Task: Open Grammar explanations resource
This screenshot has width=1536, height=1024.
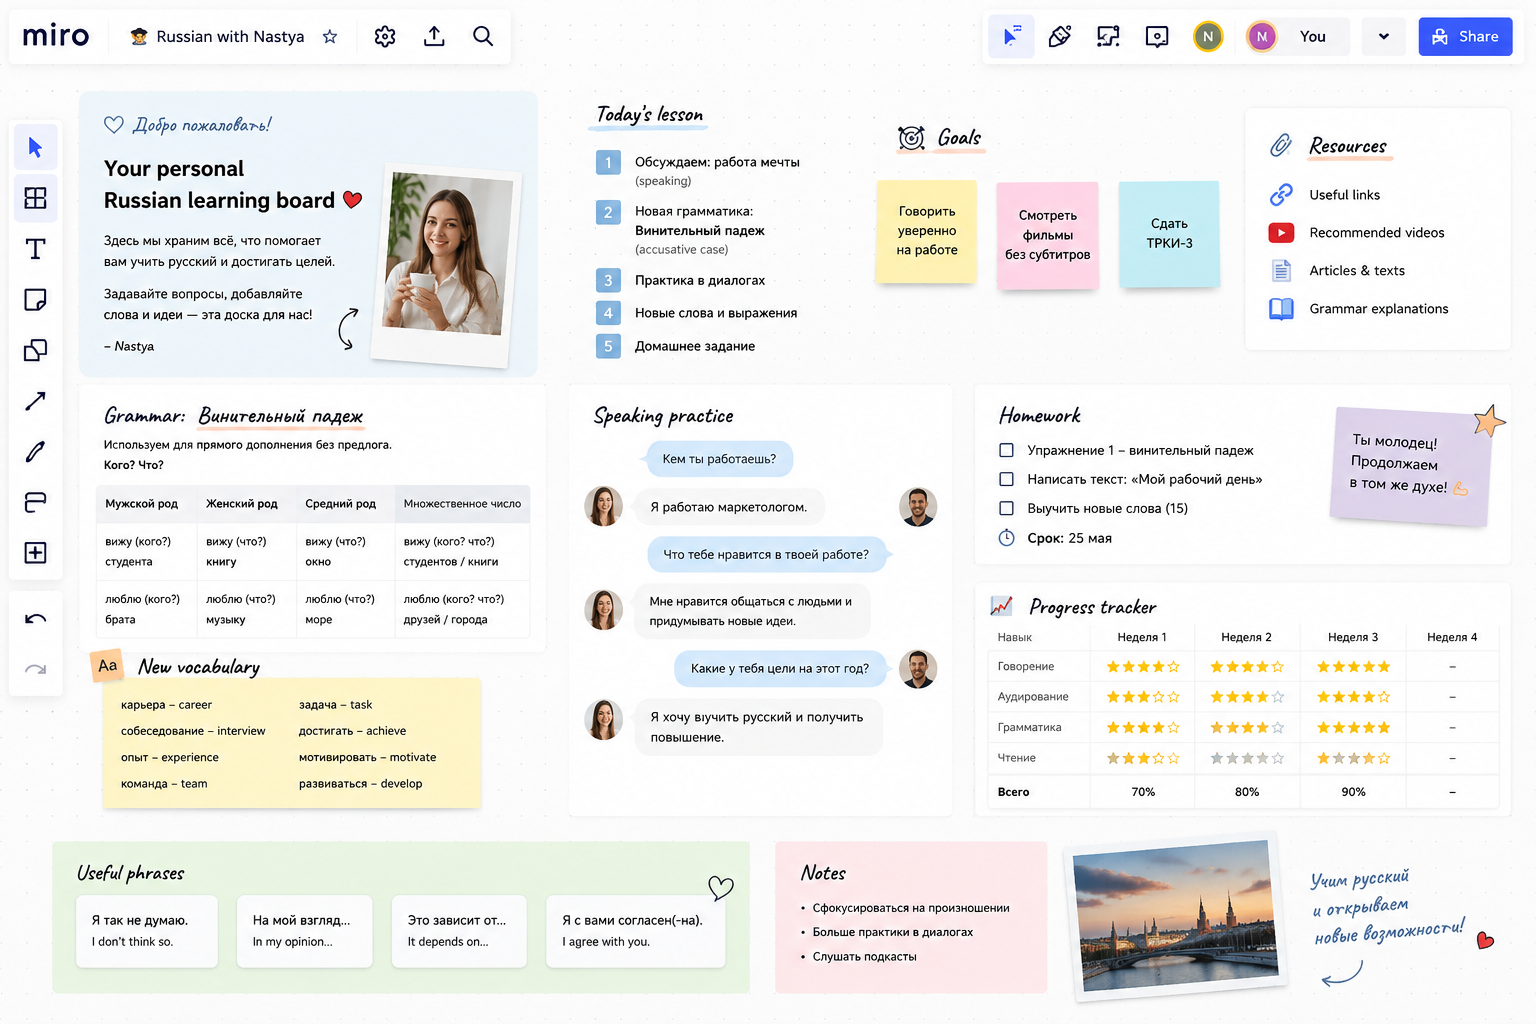Action: coord(1378,309)
